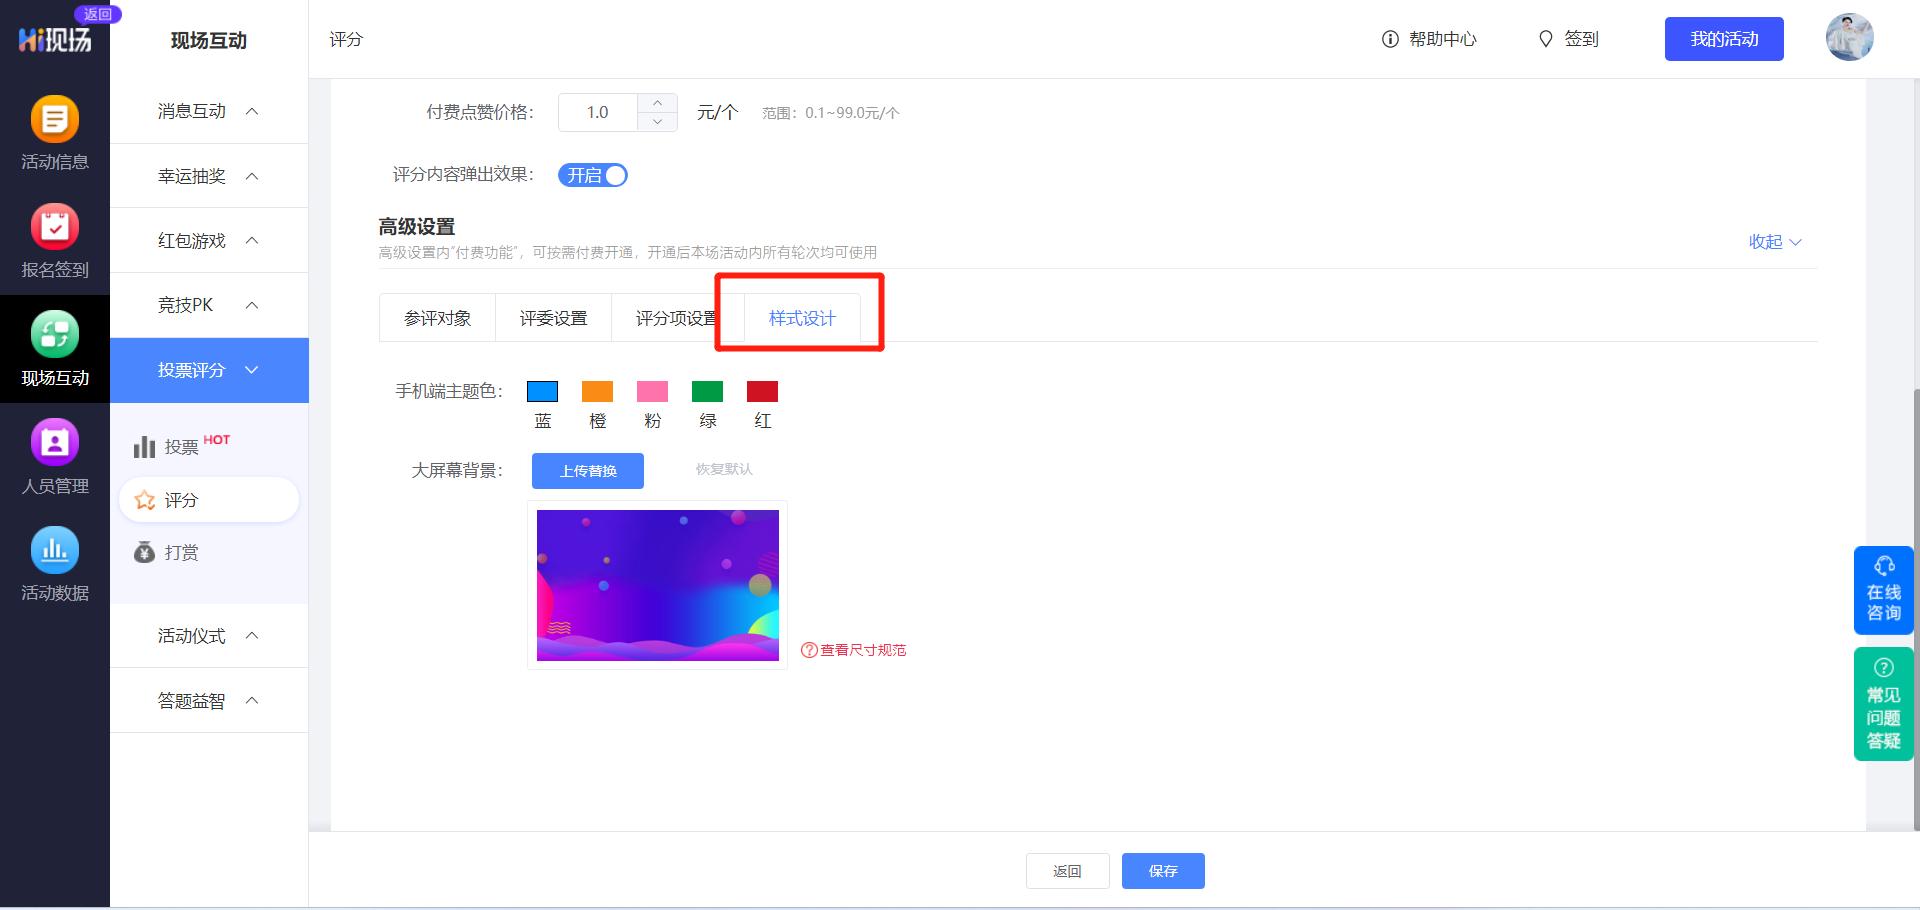
Task: Open the 评委设置 tab
Action: tap(553, 317)
